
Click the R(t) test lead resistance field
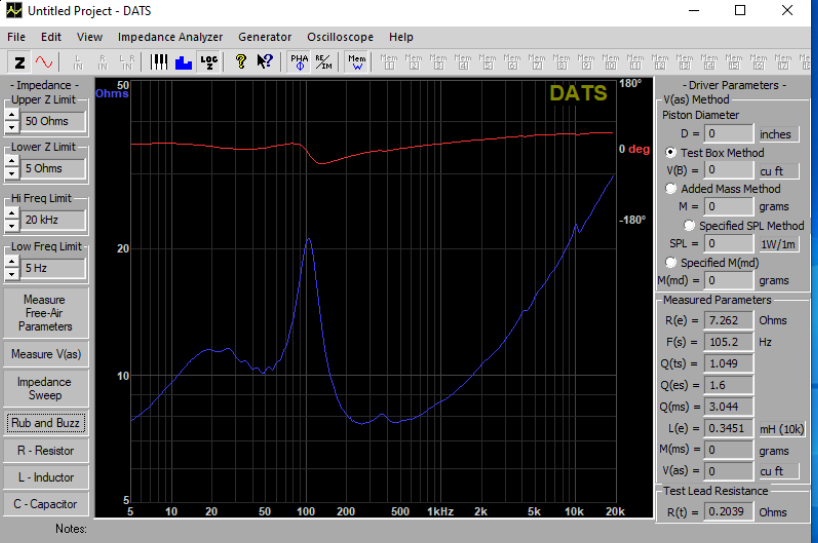coord(728,512)
